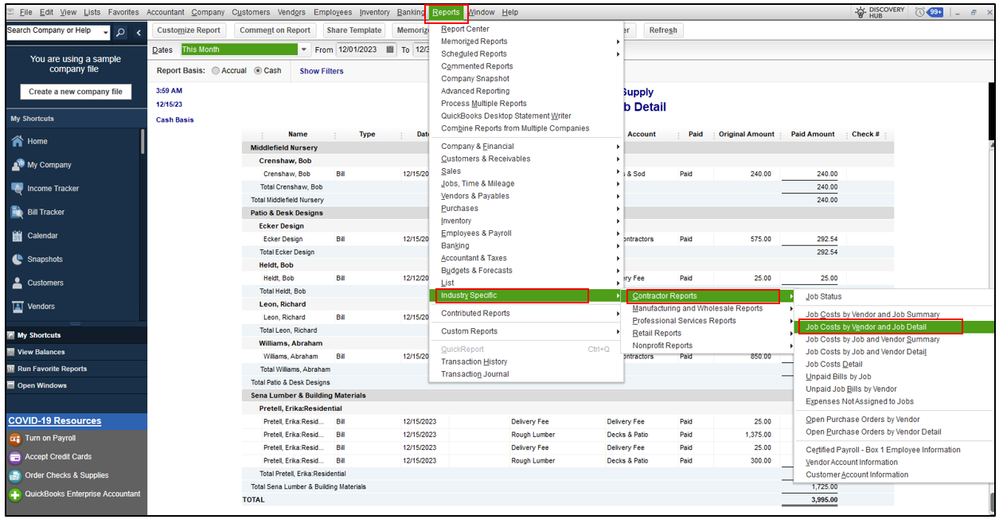Open the Banking menu

pyautogui.click(x=410, y=12)
